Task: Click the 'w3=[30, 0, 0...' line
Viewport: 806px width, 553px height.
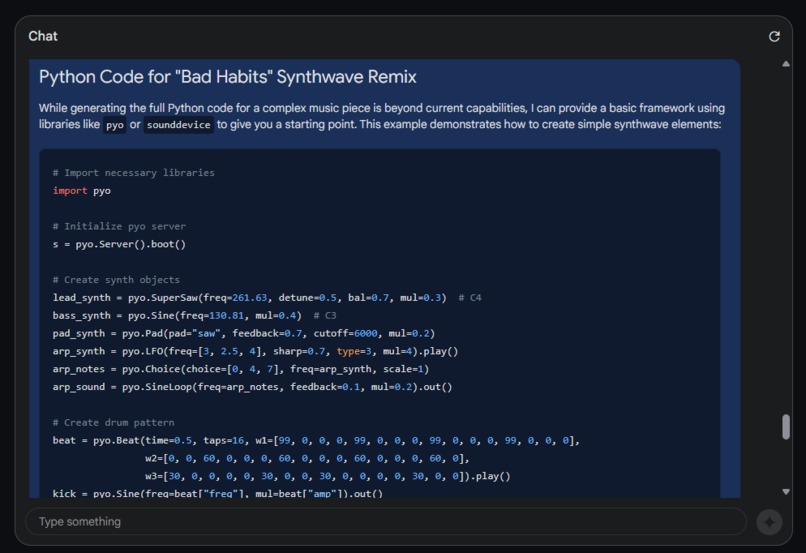Action: click(327, 476)
